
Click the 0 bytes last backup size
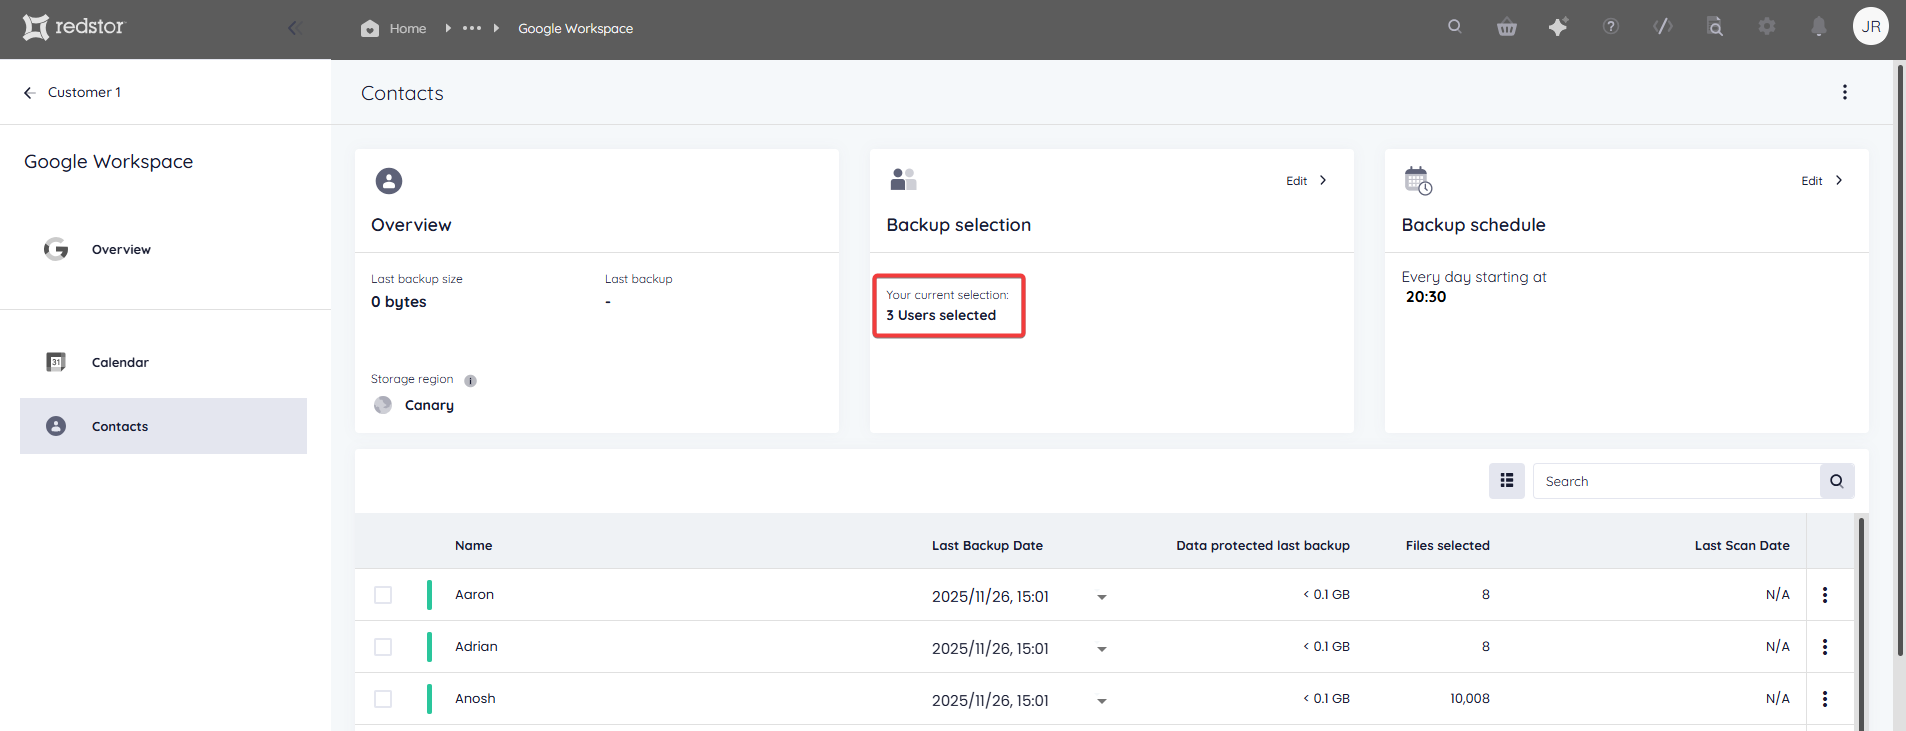click(398, 302)
